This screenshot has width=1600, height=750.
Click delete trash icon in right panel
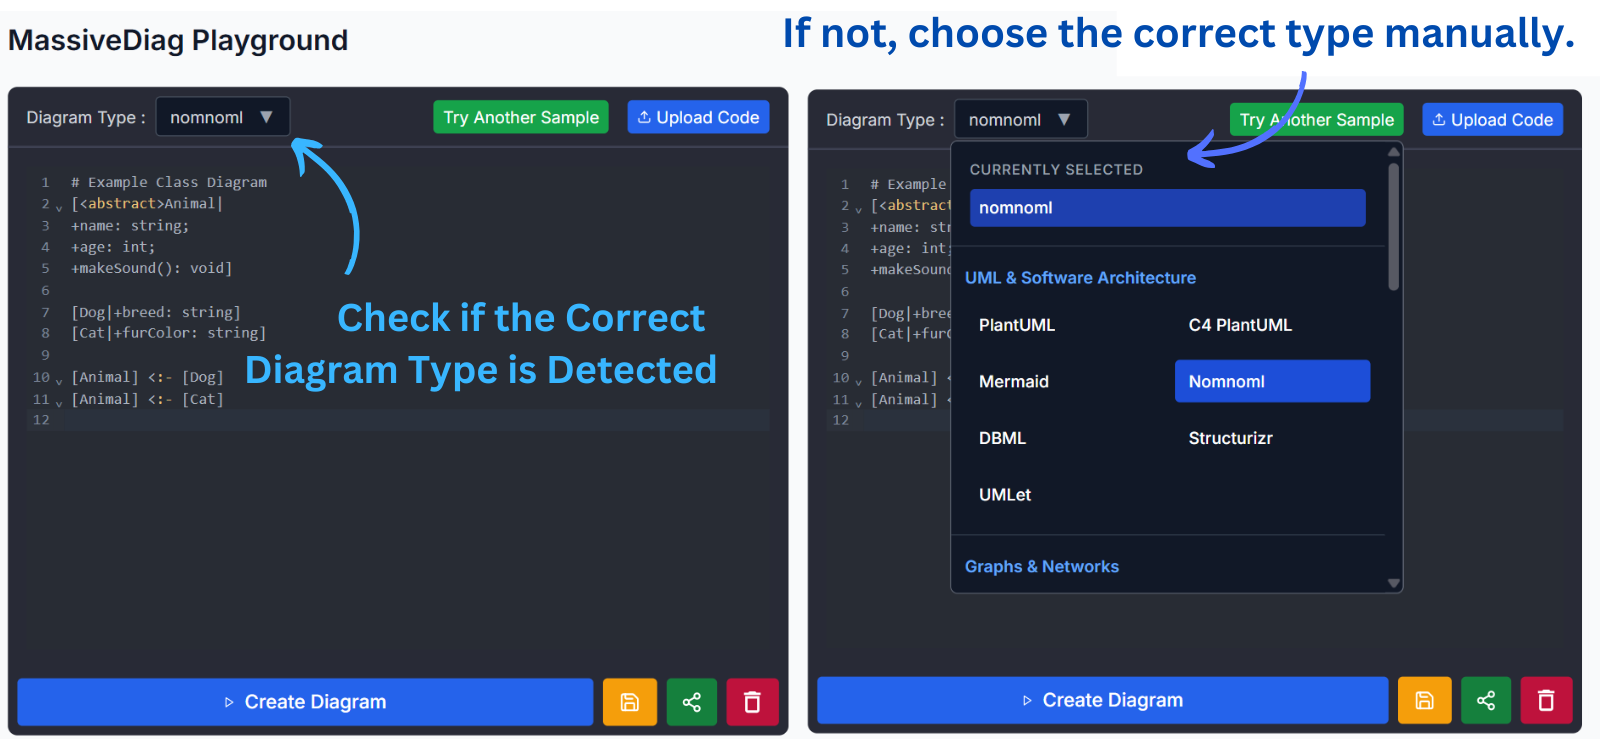pyautogui.click(x=1546, y=700)
